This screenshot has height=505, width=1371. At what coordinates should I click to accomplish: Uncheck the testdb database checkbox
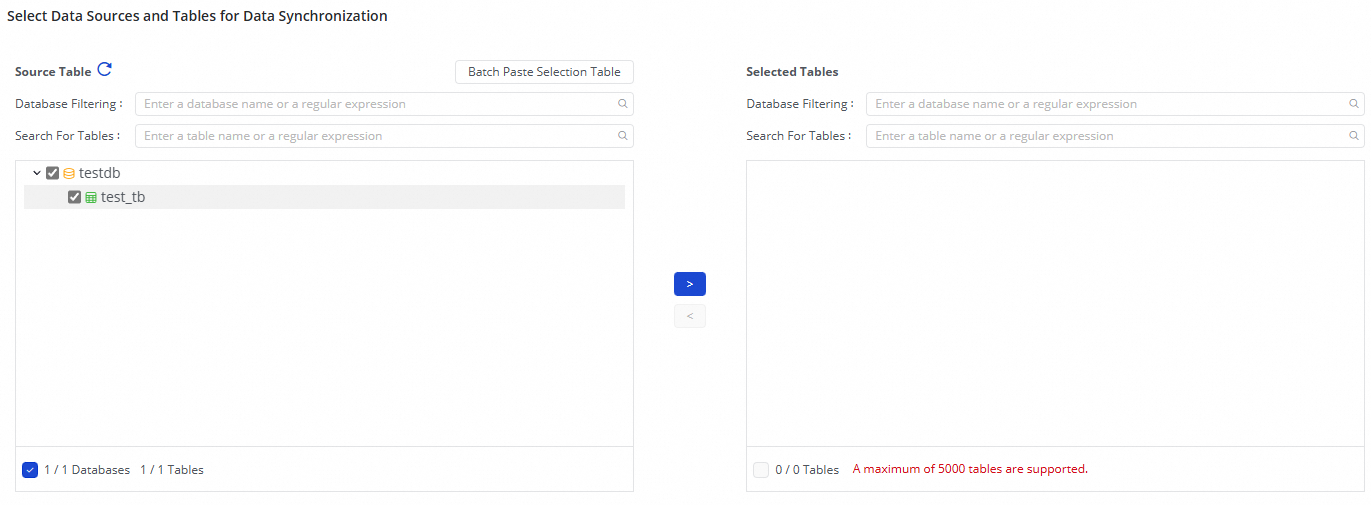[x=53, y=173]
